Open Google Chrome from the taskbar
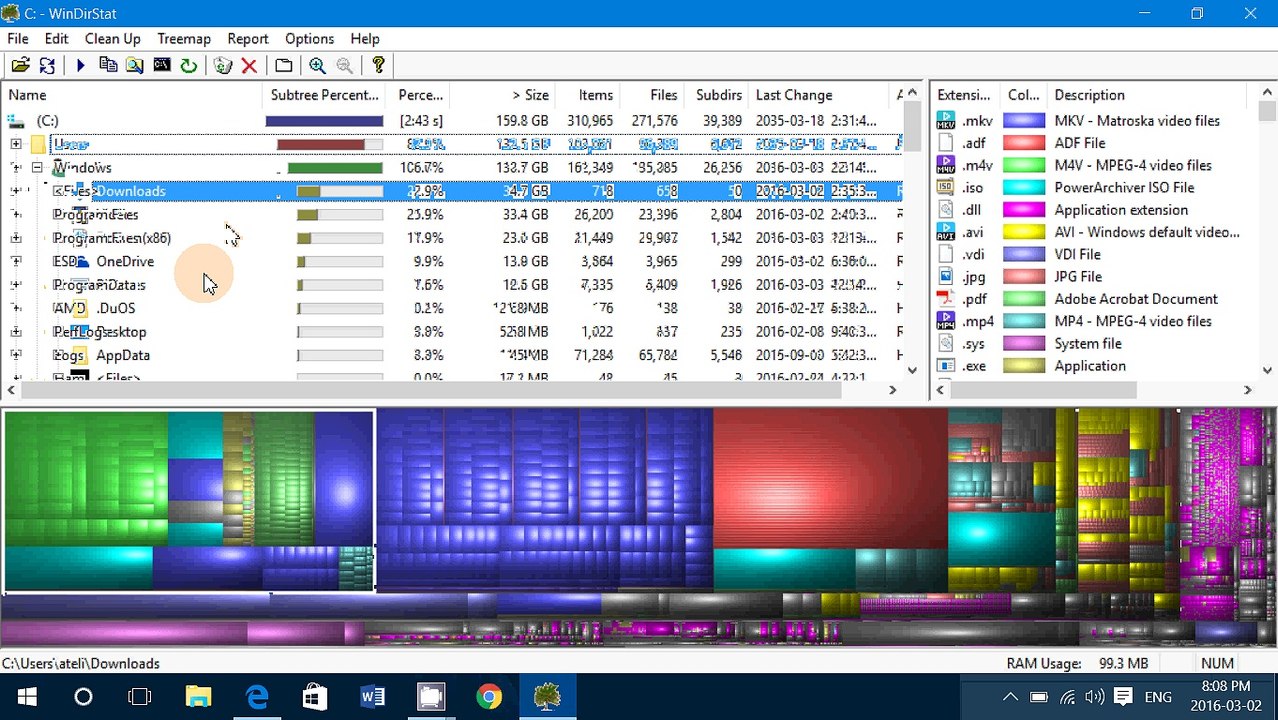Screen dimensions: 1278x720 pyautogui.click(x=489, y=697)
